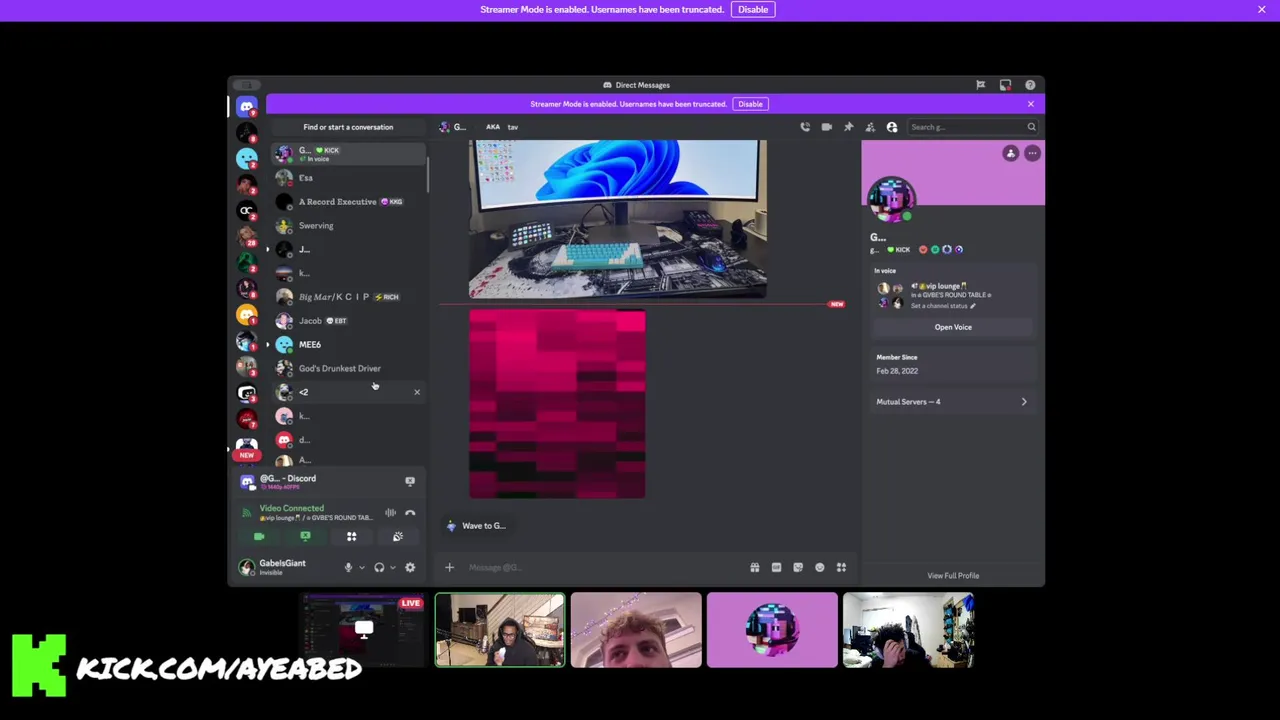Open Discord home direct messages icon
The image size is (1280, 720).
[246, 106]
